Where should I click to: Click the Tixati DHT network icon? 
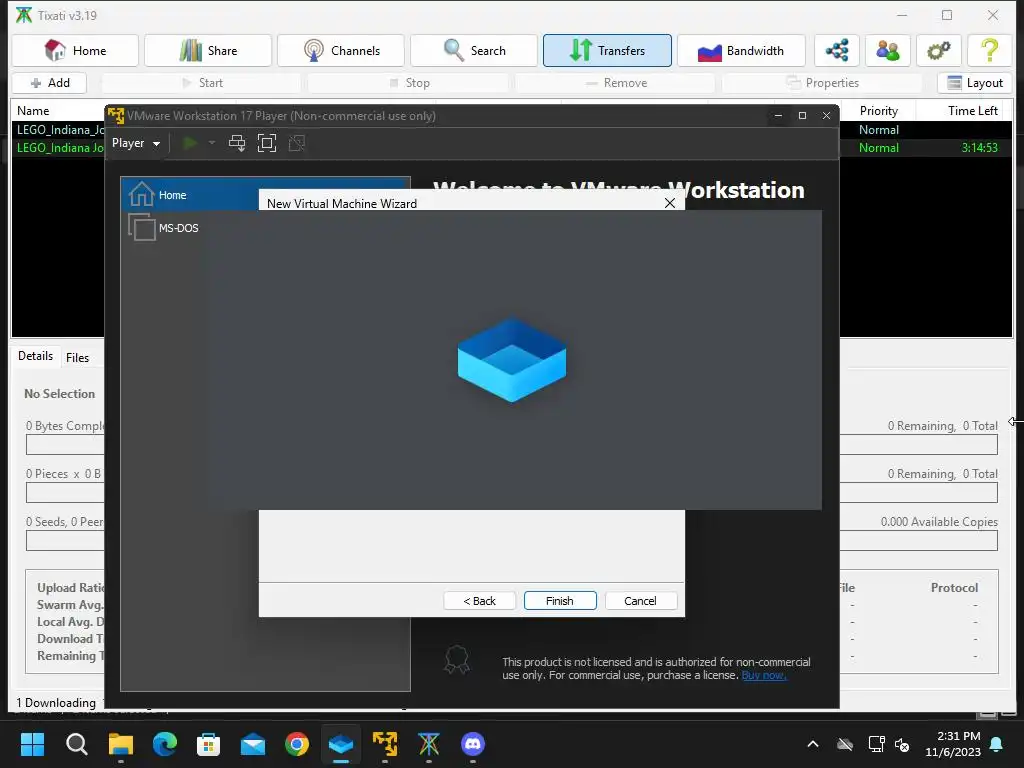click(837, 50)
